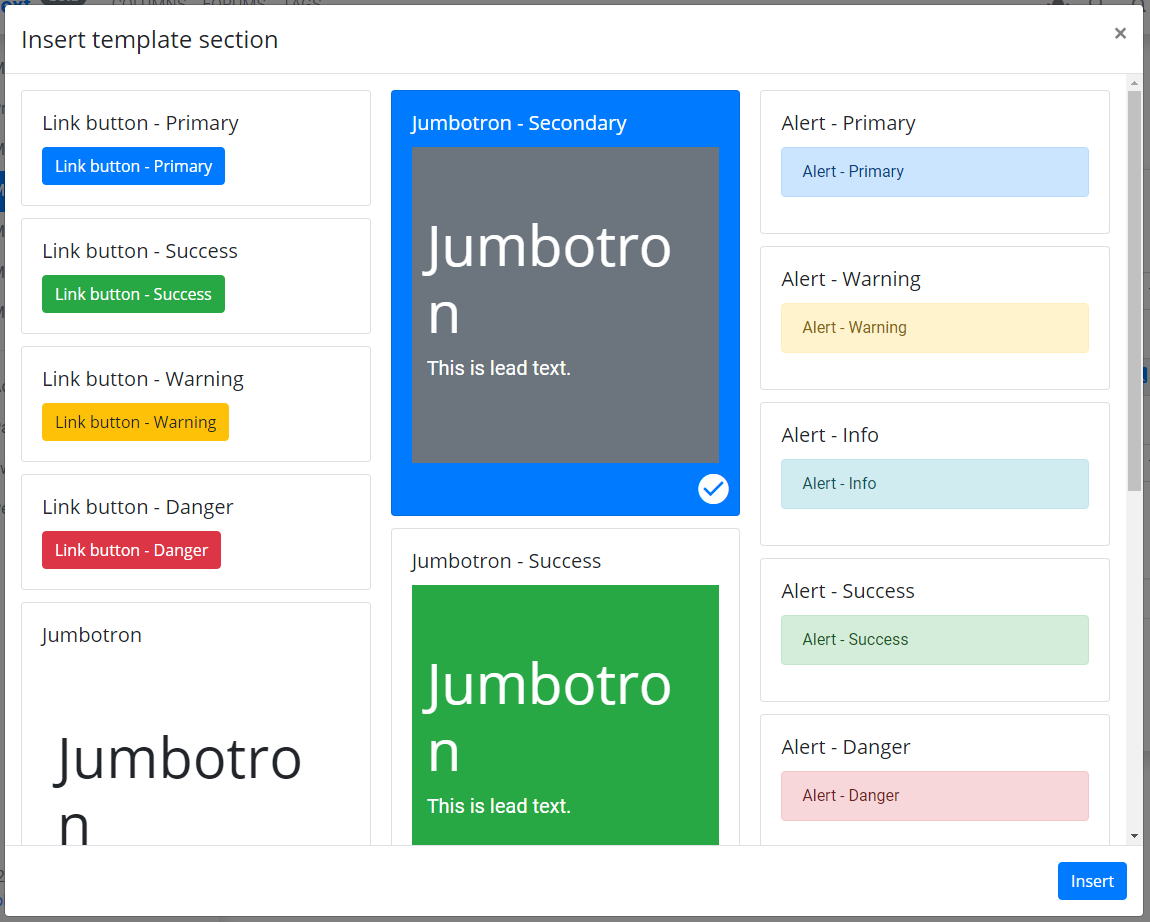This screenshot has height=922, width=1150.
Task: Click the red Link button - Danger preview
Action: click(x=131, y=550)
